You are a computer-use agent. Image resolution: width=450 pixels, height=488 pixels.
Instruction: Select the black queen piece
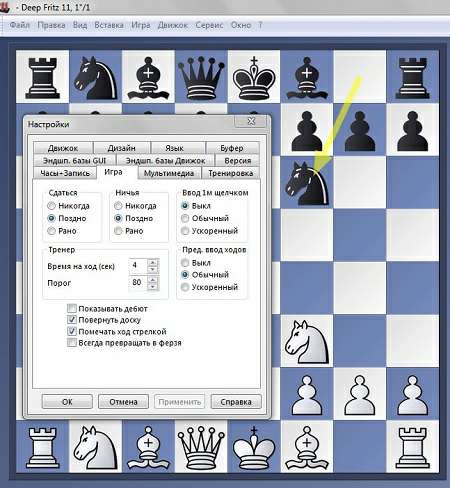pyautogui.click(x=201, y=77)
